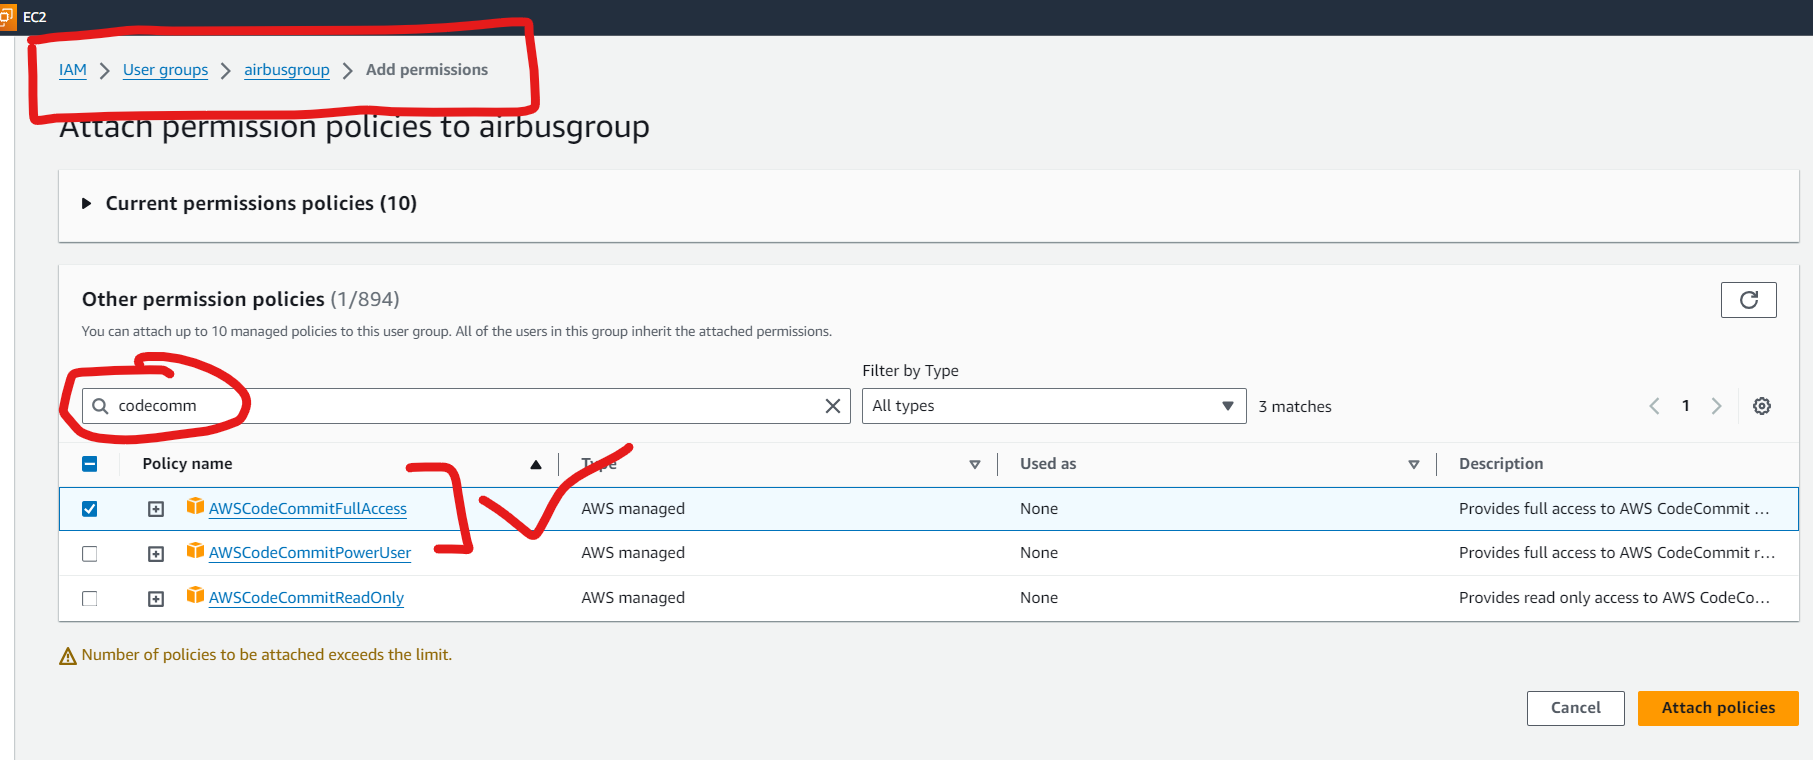Click AWSCodeCommitFullAccess policy cube icon
Viewport: 1813px width, 760px height.
pos(195,507)
